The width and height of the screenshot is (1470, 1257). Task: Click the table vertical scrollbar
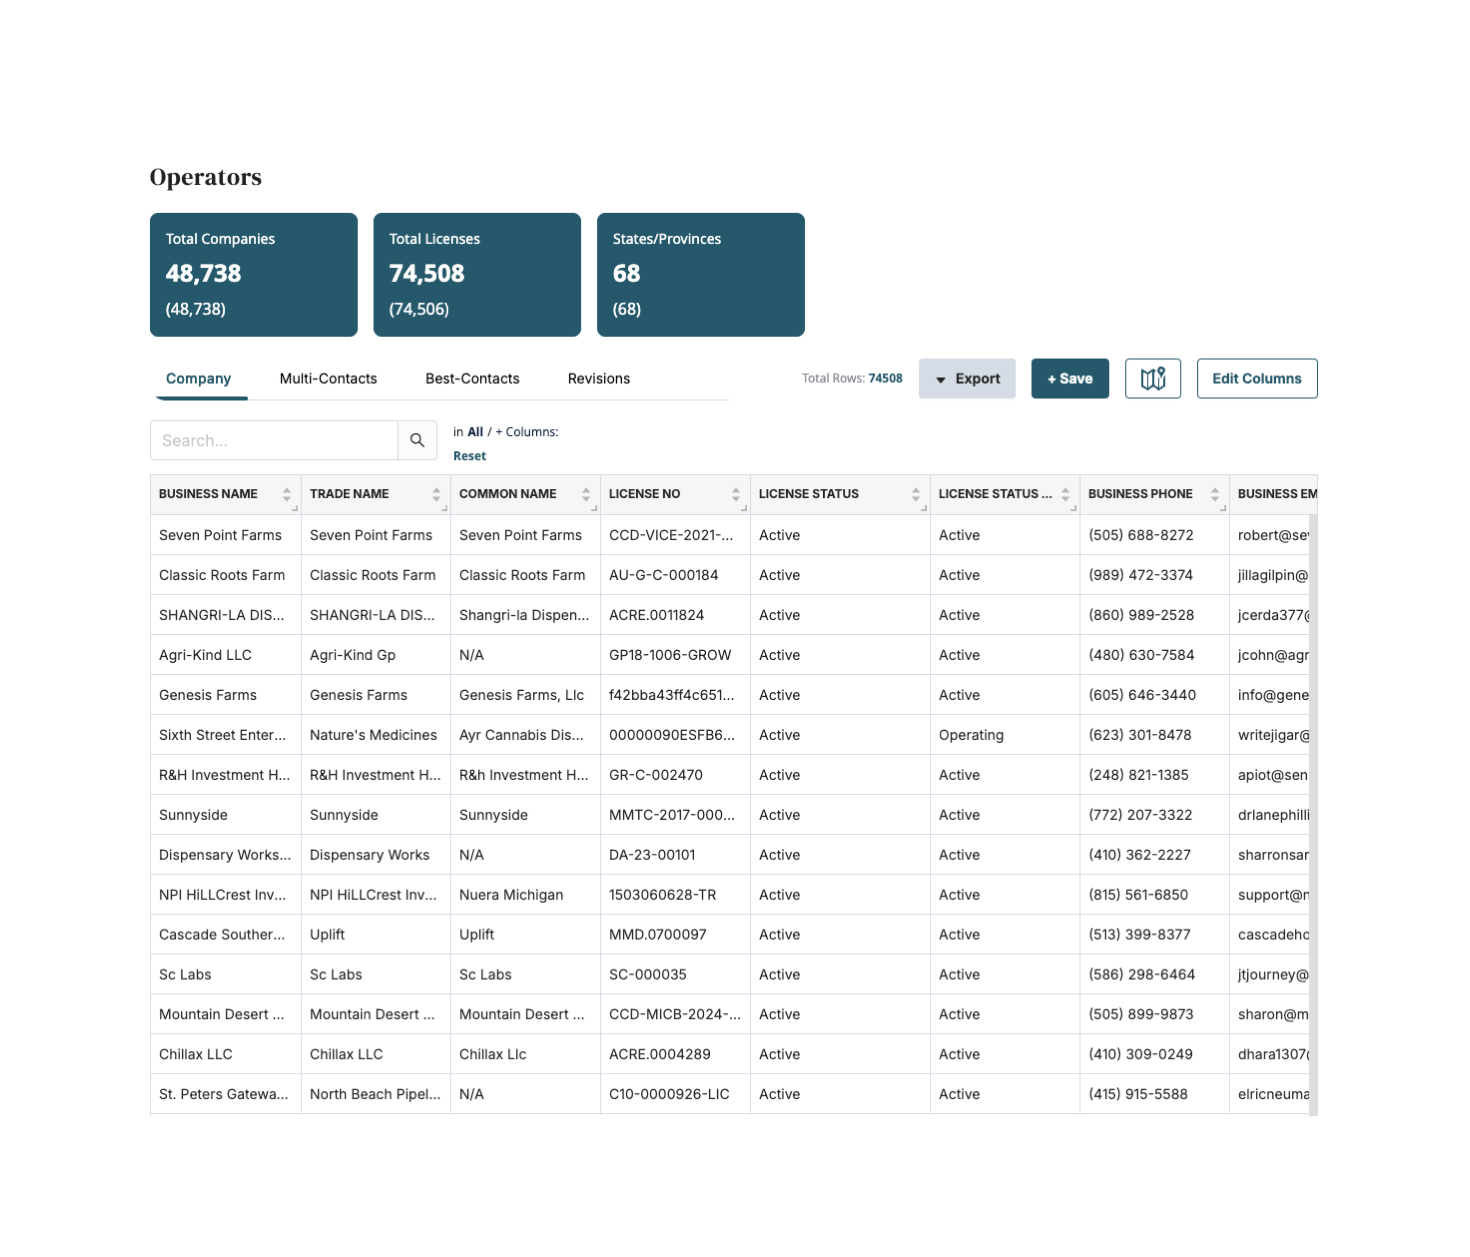coord(1313,815)
